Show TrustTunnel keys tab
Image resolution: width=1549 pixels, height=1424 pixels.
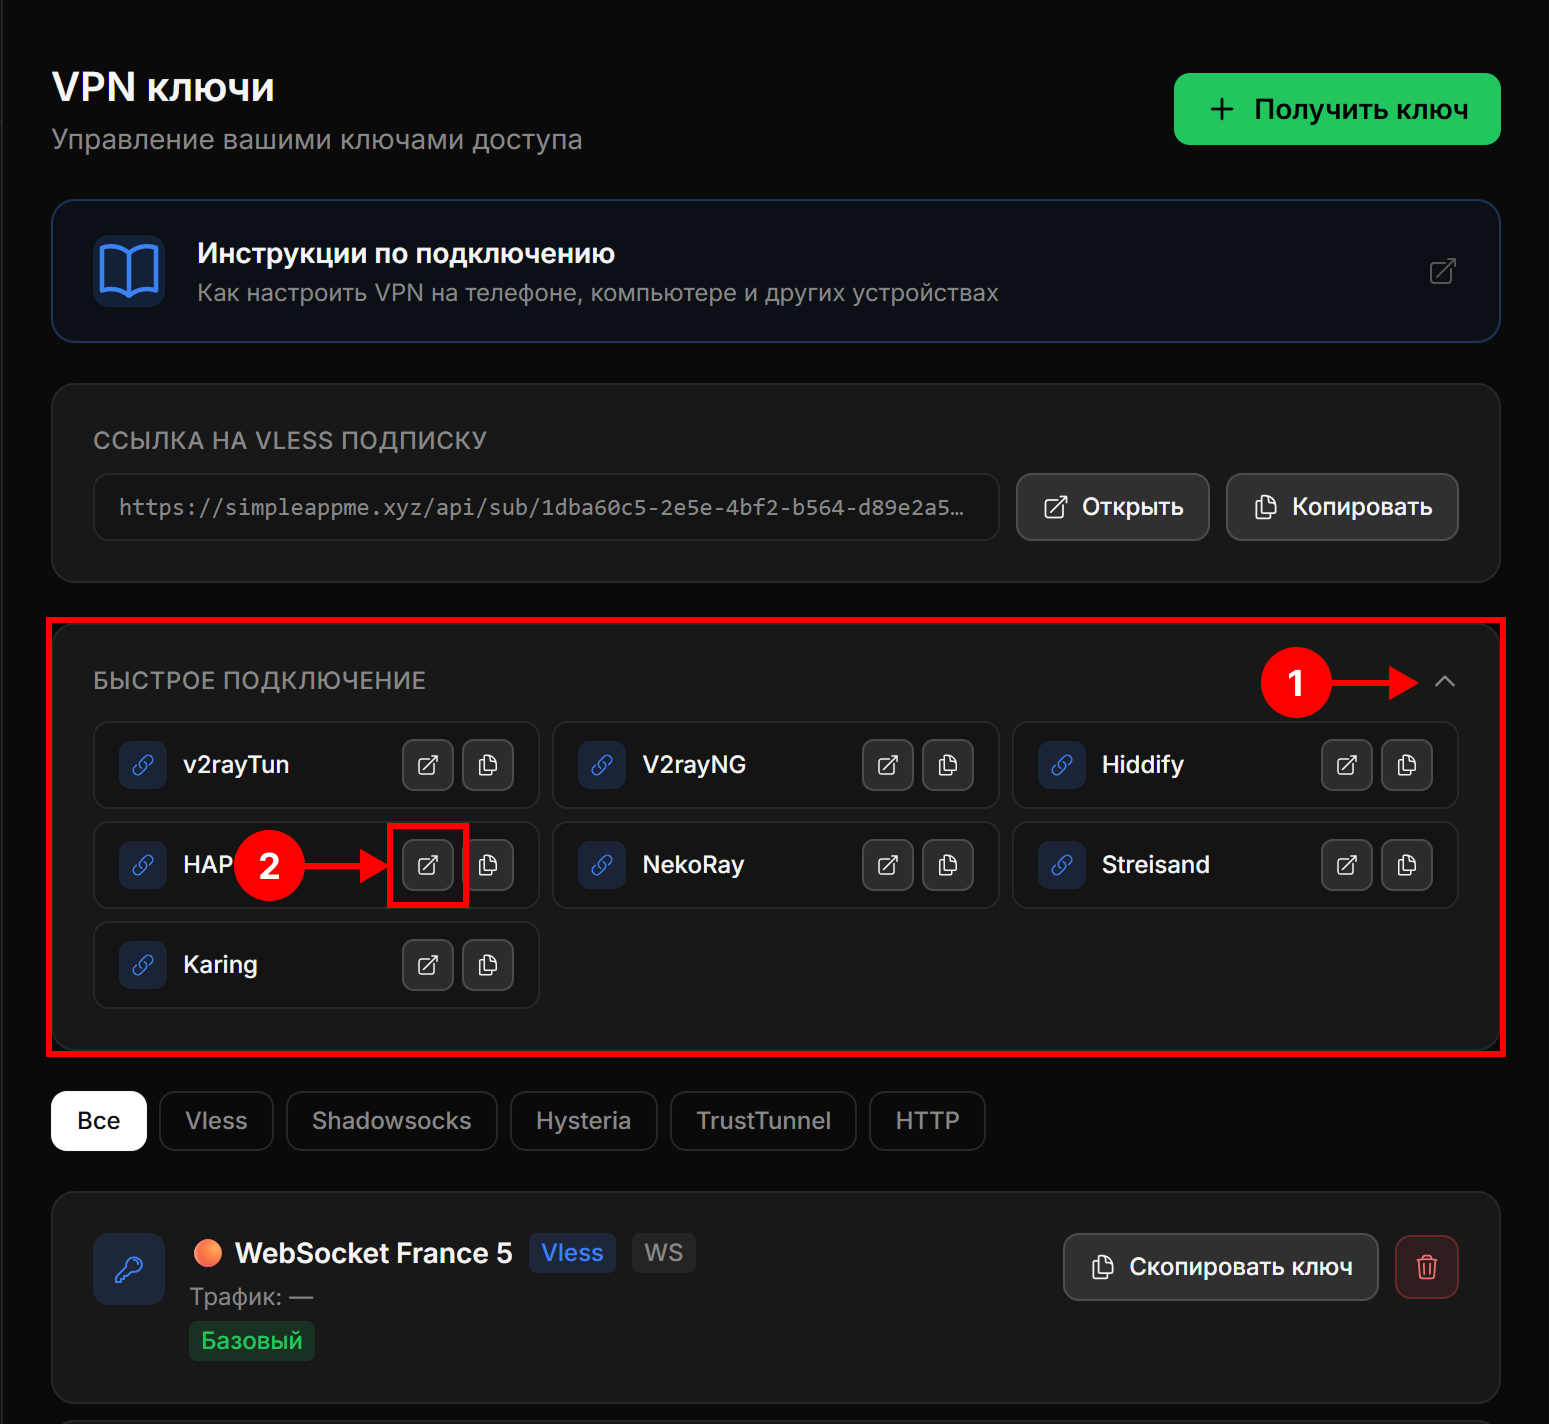pyautogui.click(x=763, y=1121)
